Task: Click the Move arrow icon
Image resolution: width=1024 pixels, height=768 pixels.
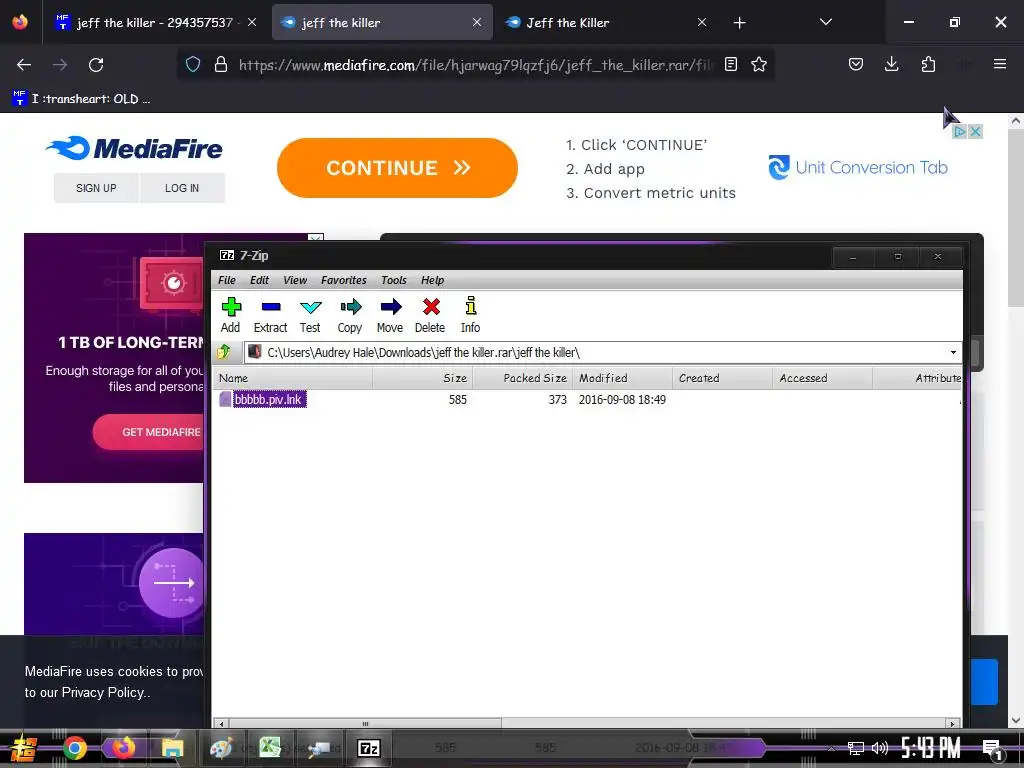Action: pyautogui.click(x=390, y=315)
